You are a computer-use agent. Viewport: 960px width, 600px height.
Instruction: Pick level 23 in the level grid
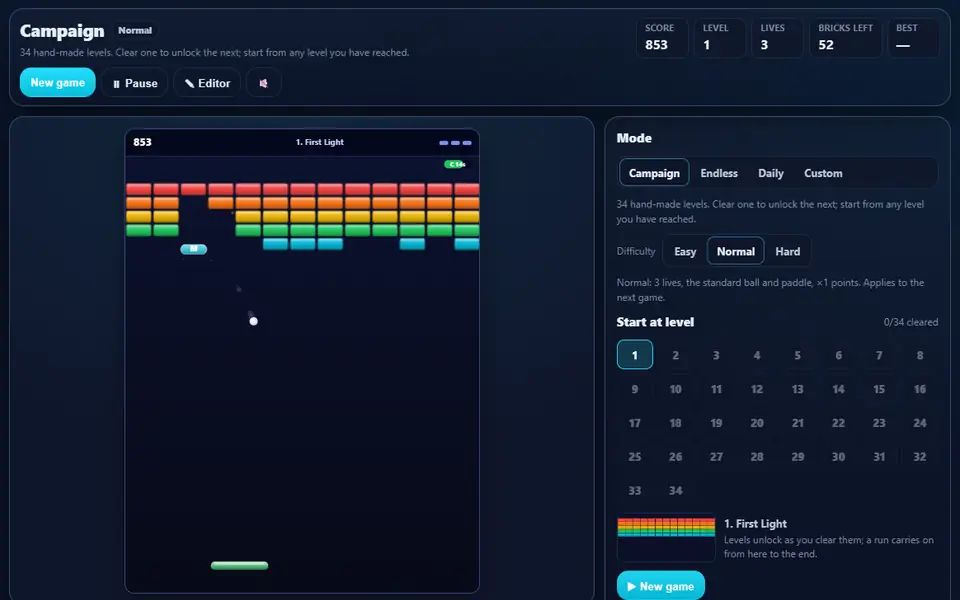[x=879, y=422]
